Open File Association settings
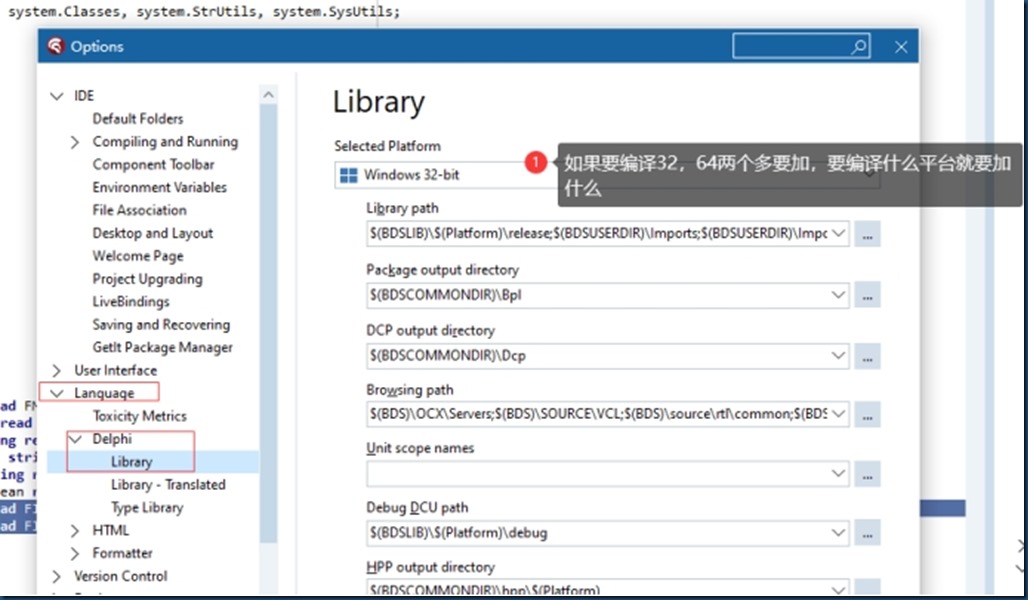This screenshot has width=1028, height=600. (x=139, y=210)
